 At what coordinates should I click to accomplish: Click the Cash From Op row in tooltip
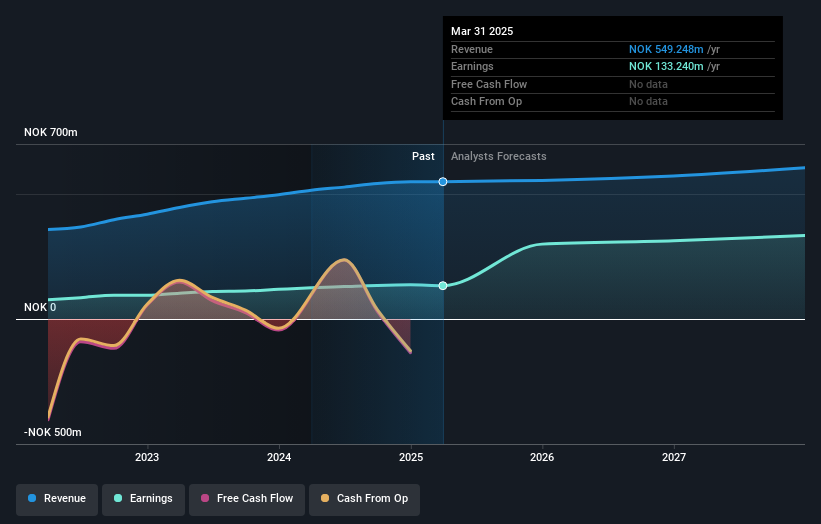pos(613,102)
